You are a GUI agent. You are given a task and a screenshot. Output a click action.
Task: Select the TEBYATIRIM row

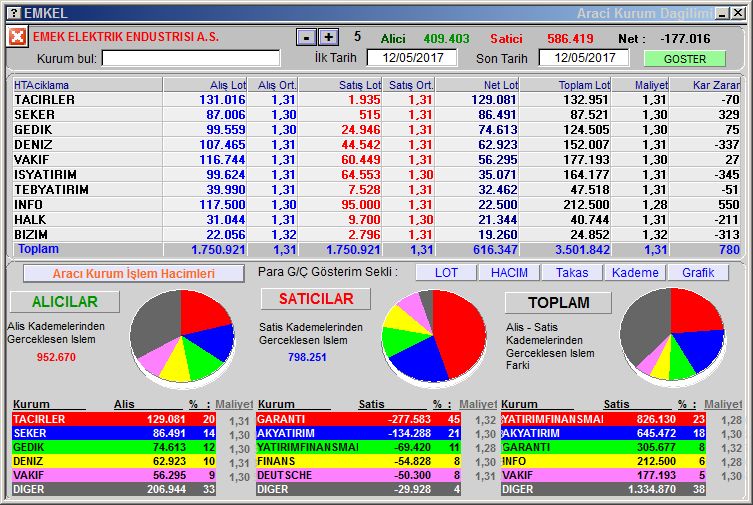[376, 190]
